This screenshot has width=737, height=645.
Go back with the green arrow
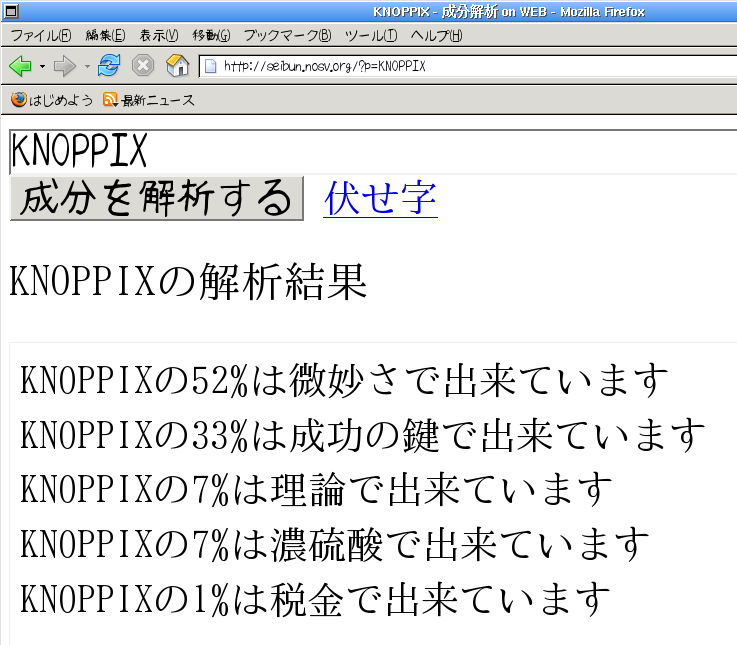[20, 66]
